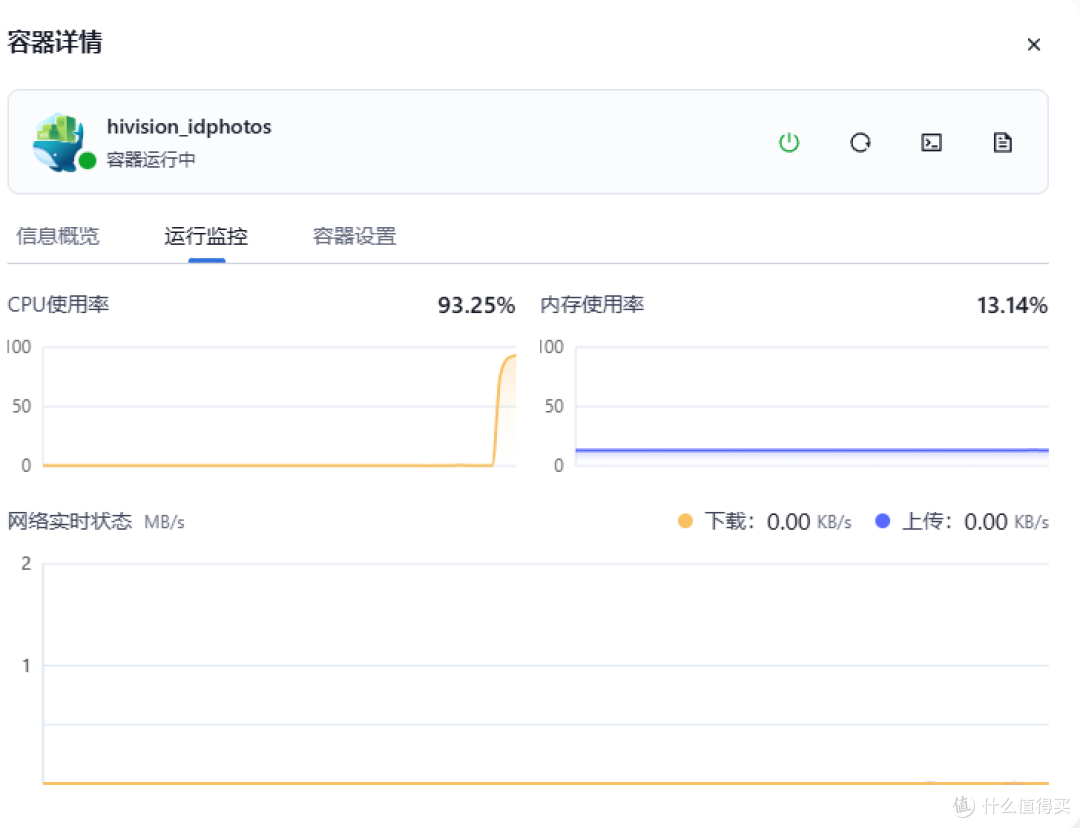1080x828 pixels.
Task: Toggle the 上传 legend blue dot
Action: coord(882,521)
